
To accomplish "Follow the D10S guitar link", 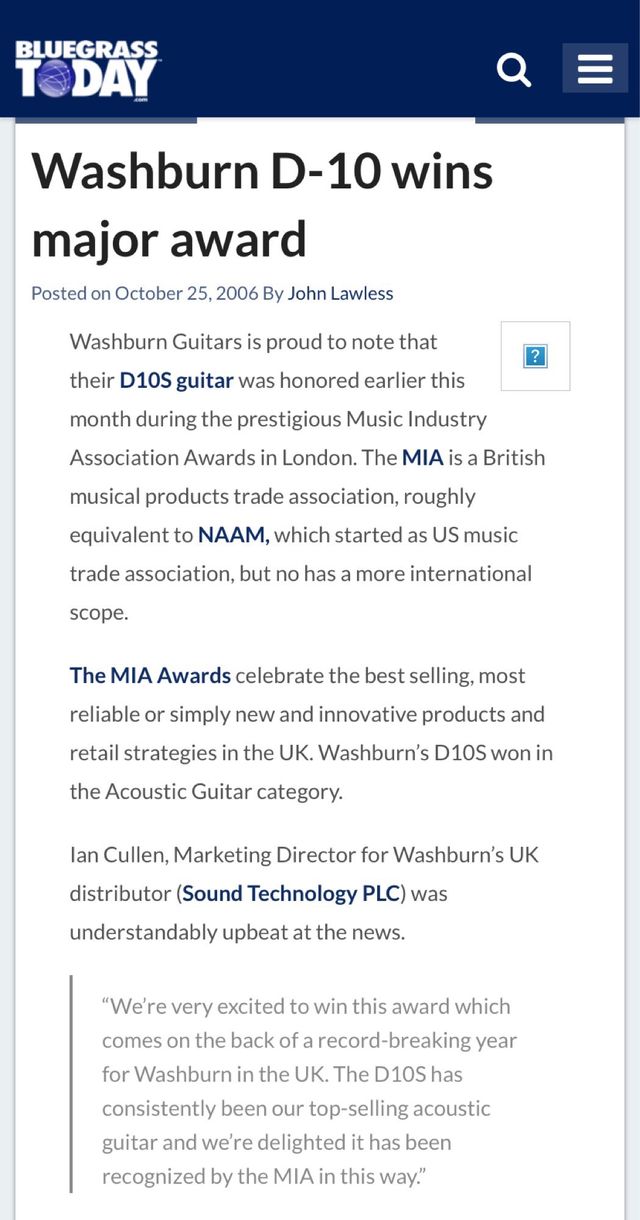I will [x=176, y=380].
